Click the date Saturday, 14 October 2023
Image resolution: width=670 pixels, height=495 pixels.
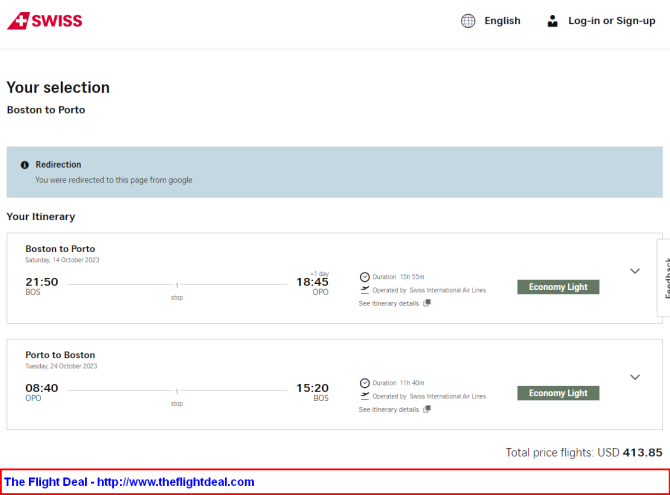click(x=62, y=260)
